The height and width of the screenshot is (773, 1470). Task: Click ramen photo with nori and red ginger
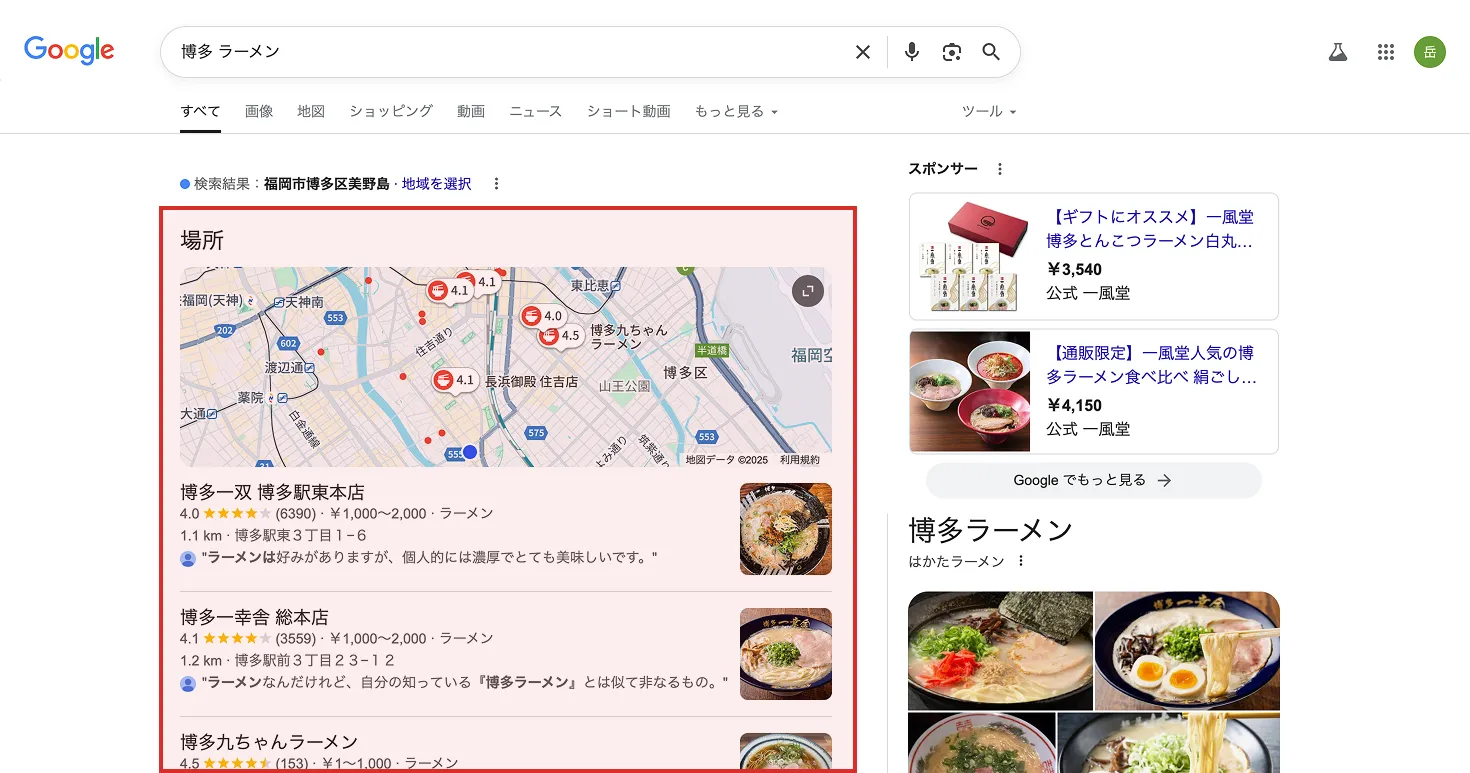pyautogui.click(x=1000, y=651)
